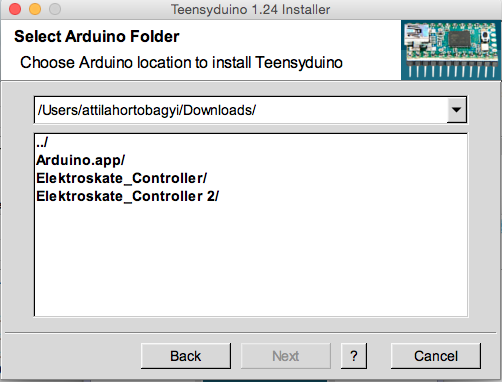Click empty space in the folder list
502x382 pixels.
pos(251,260)
